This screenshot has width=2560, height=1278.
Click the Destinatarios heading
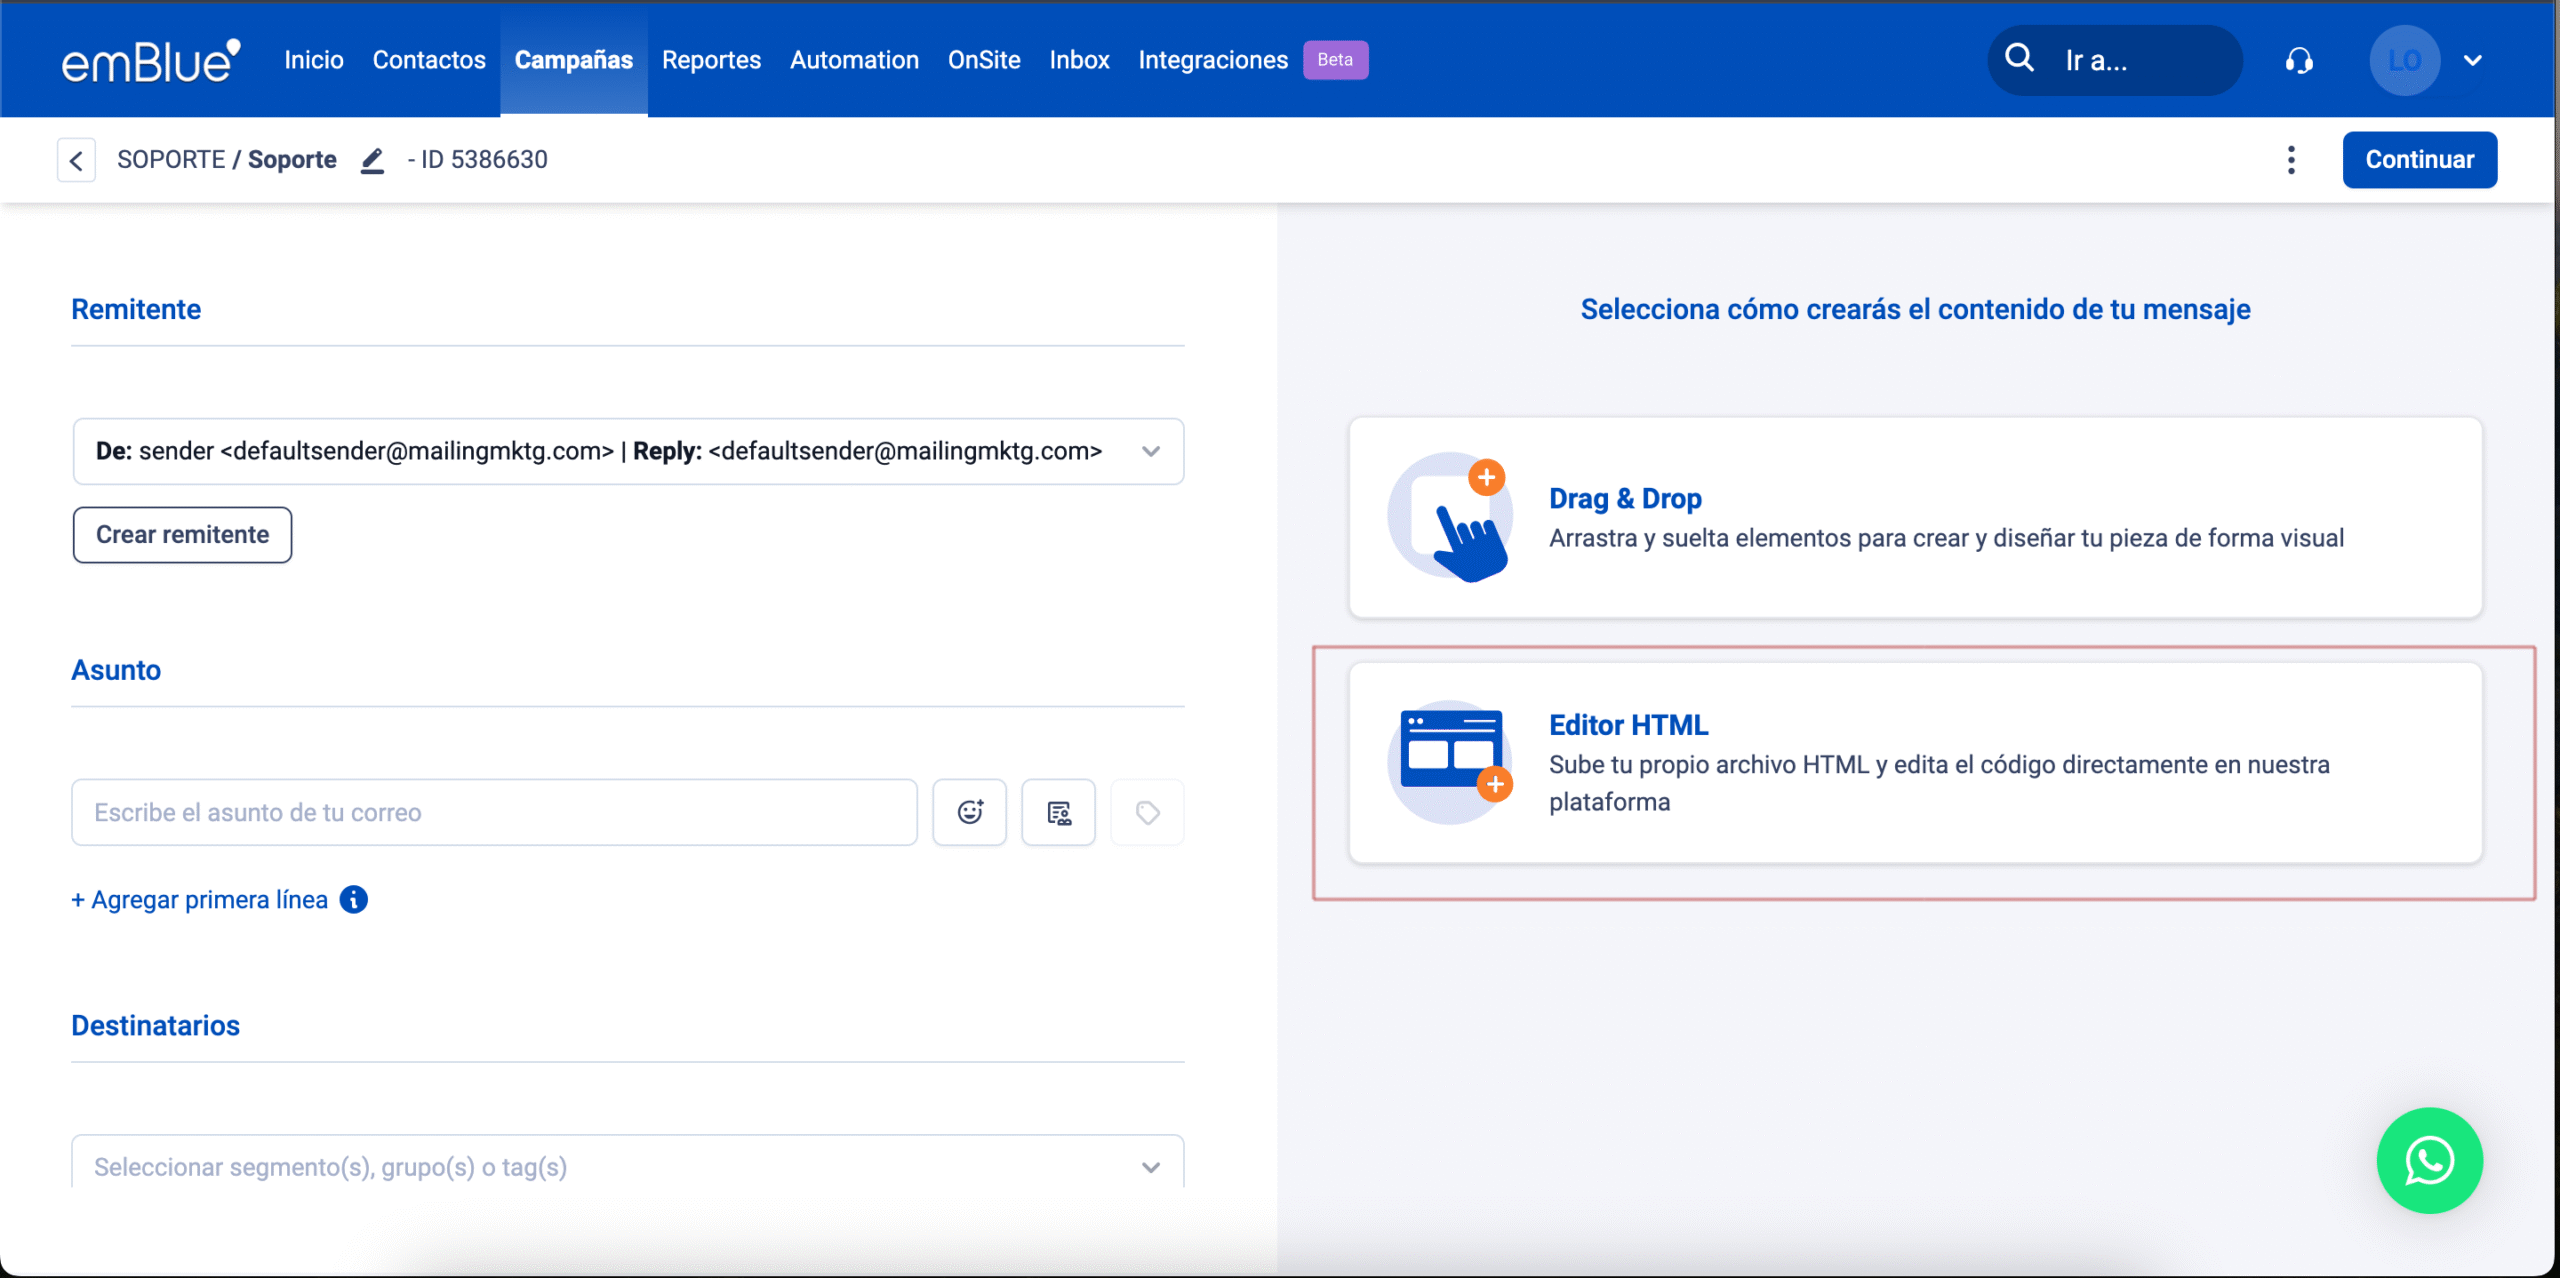(x=155, y=1025)
